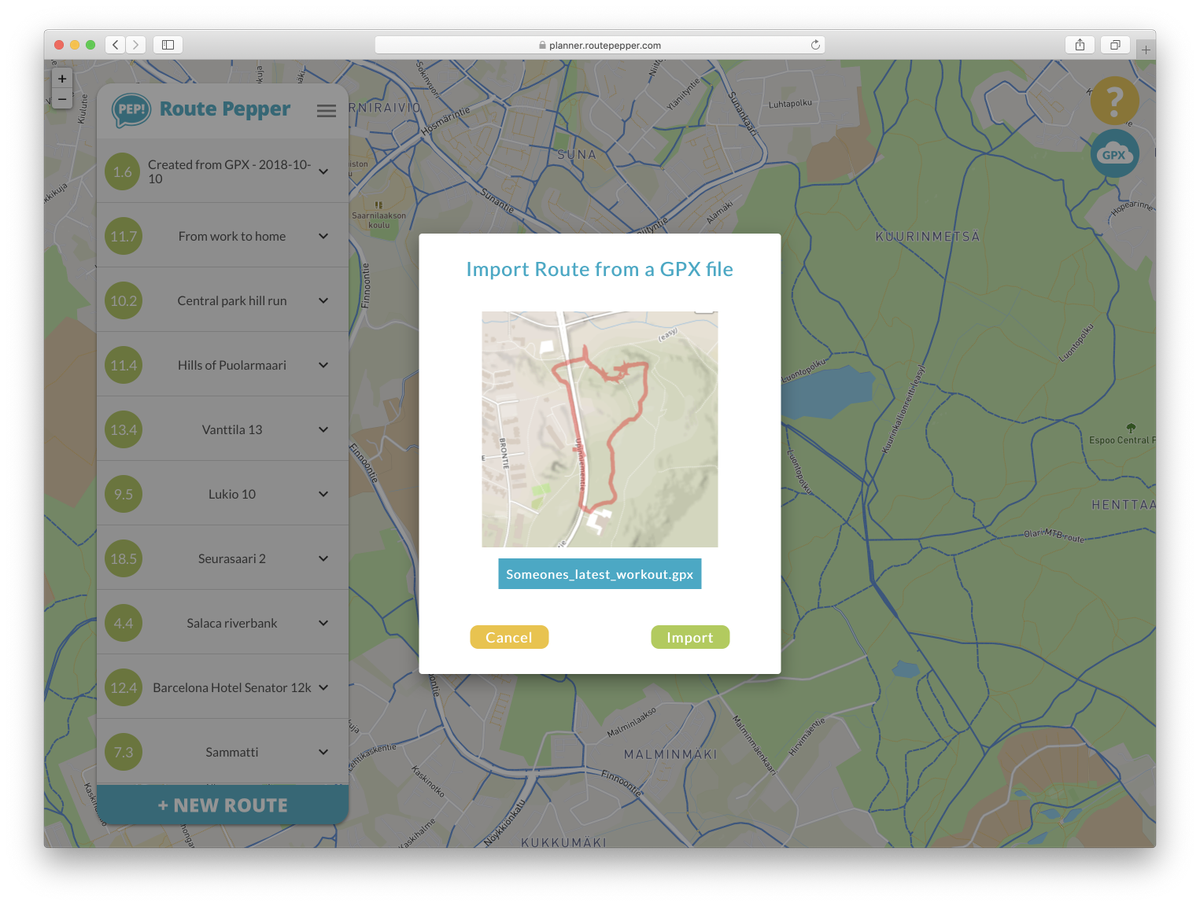Expand the Salaca riverbank chevron
Viewport: 1200px width, 906px height.
click(x=323, y=623)
